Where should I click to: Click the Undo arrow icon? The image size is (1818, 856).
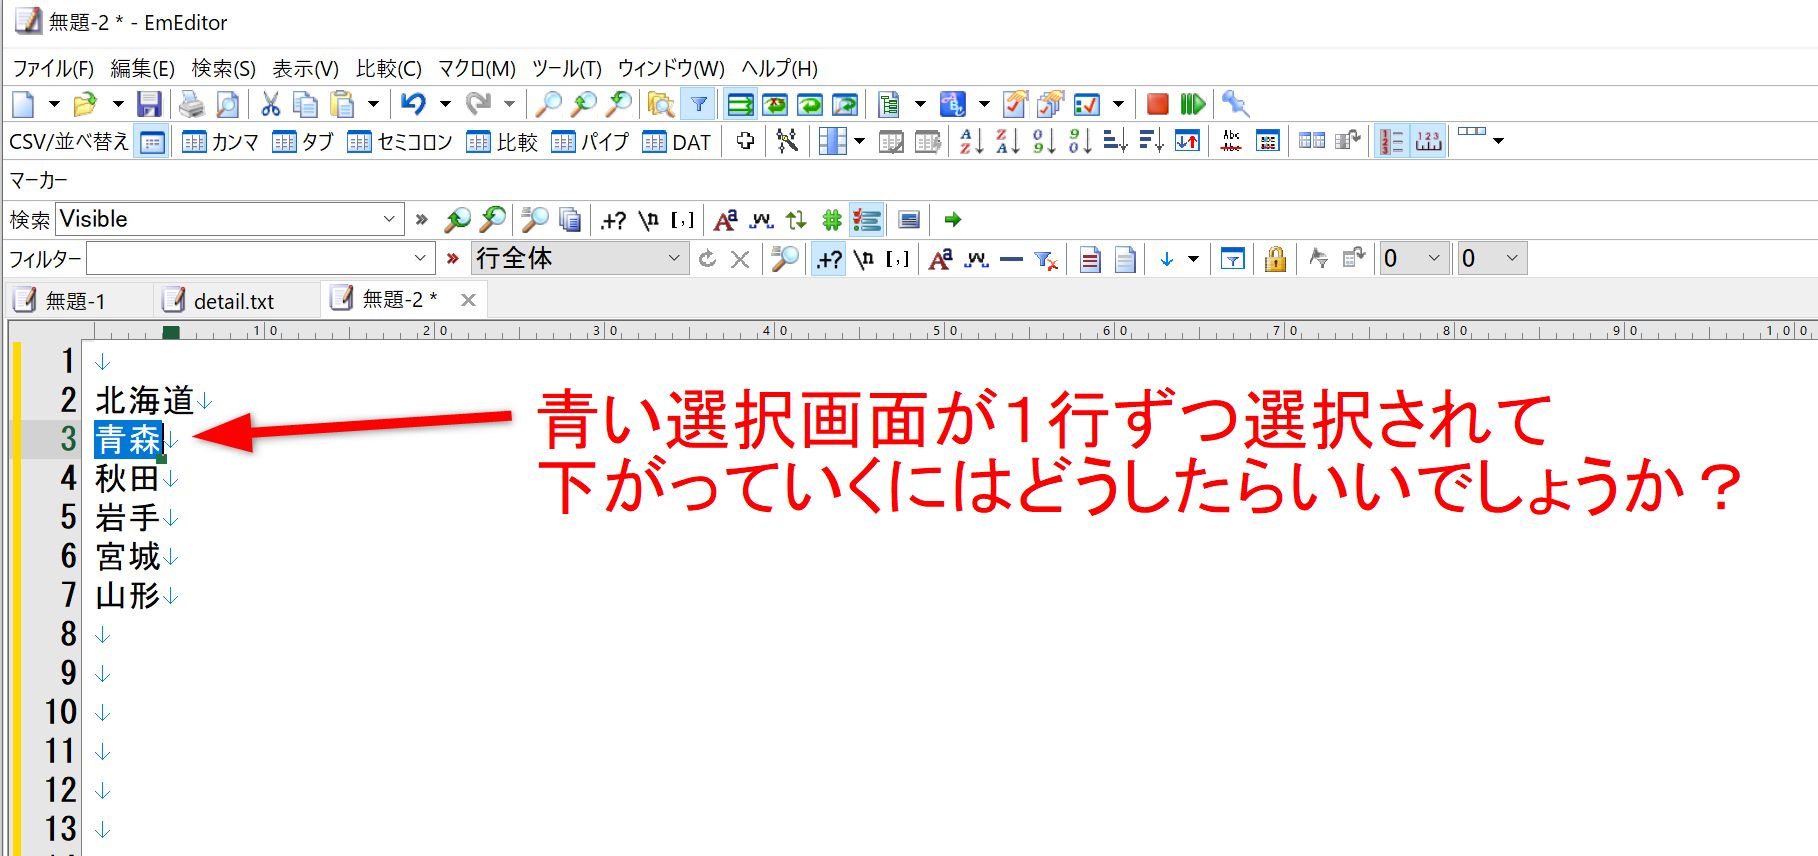[x=413, y=104]
